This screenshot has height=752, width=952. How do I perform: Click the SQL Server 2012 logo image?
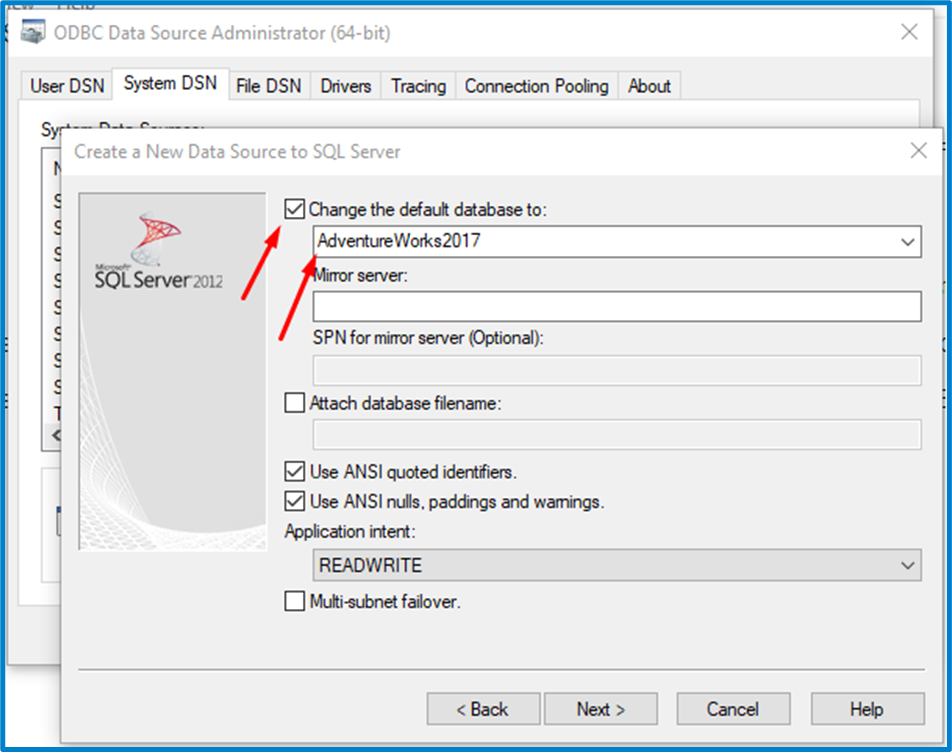(x=157, y=253)
